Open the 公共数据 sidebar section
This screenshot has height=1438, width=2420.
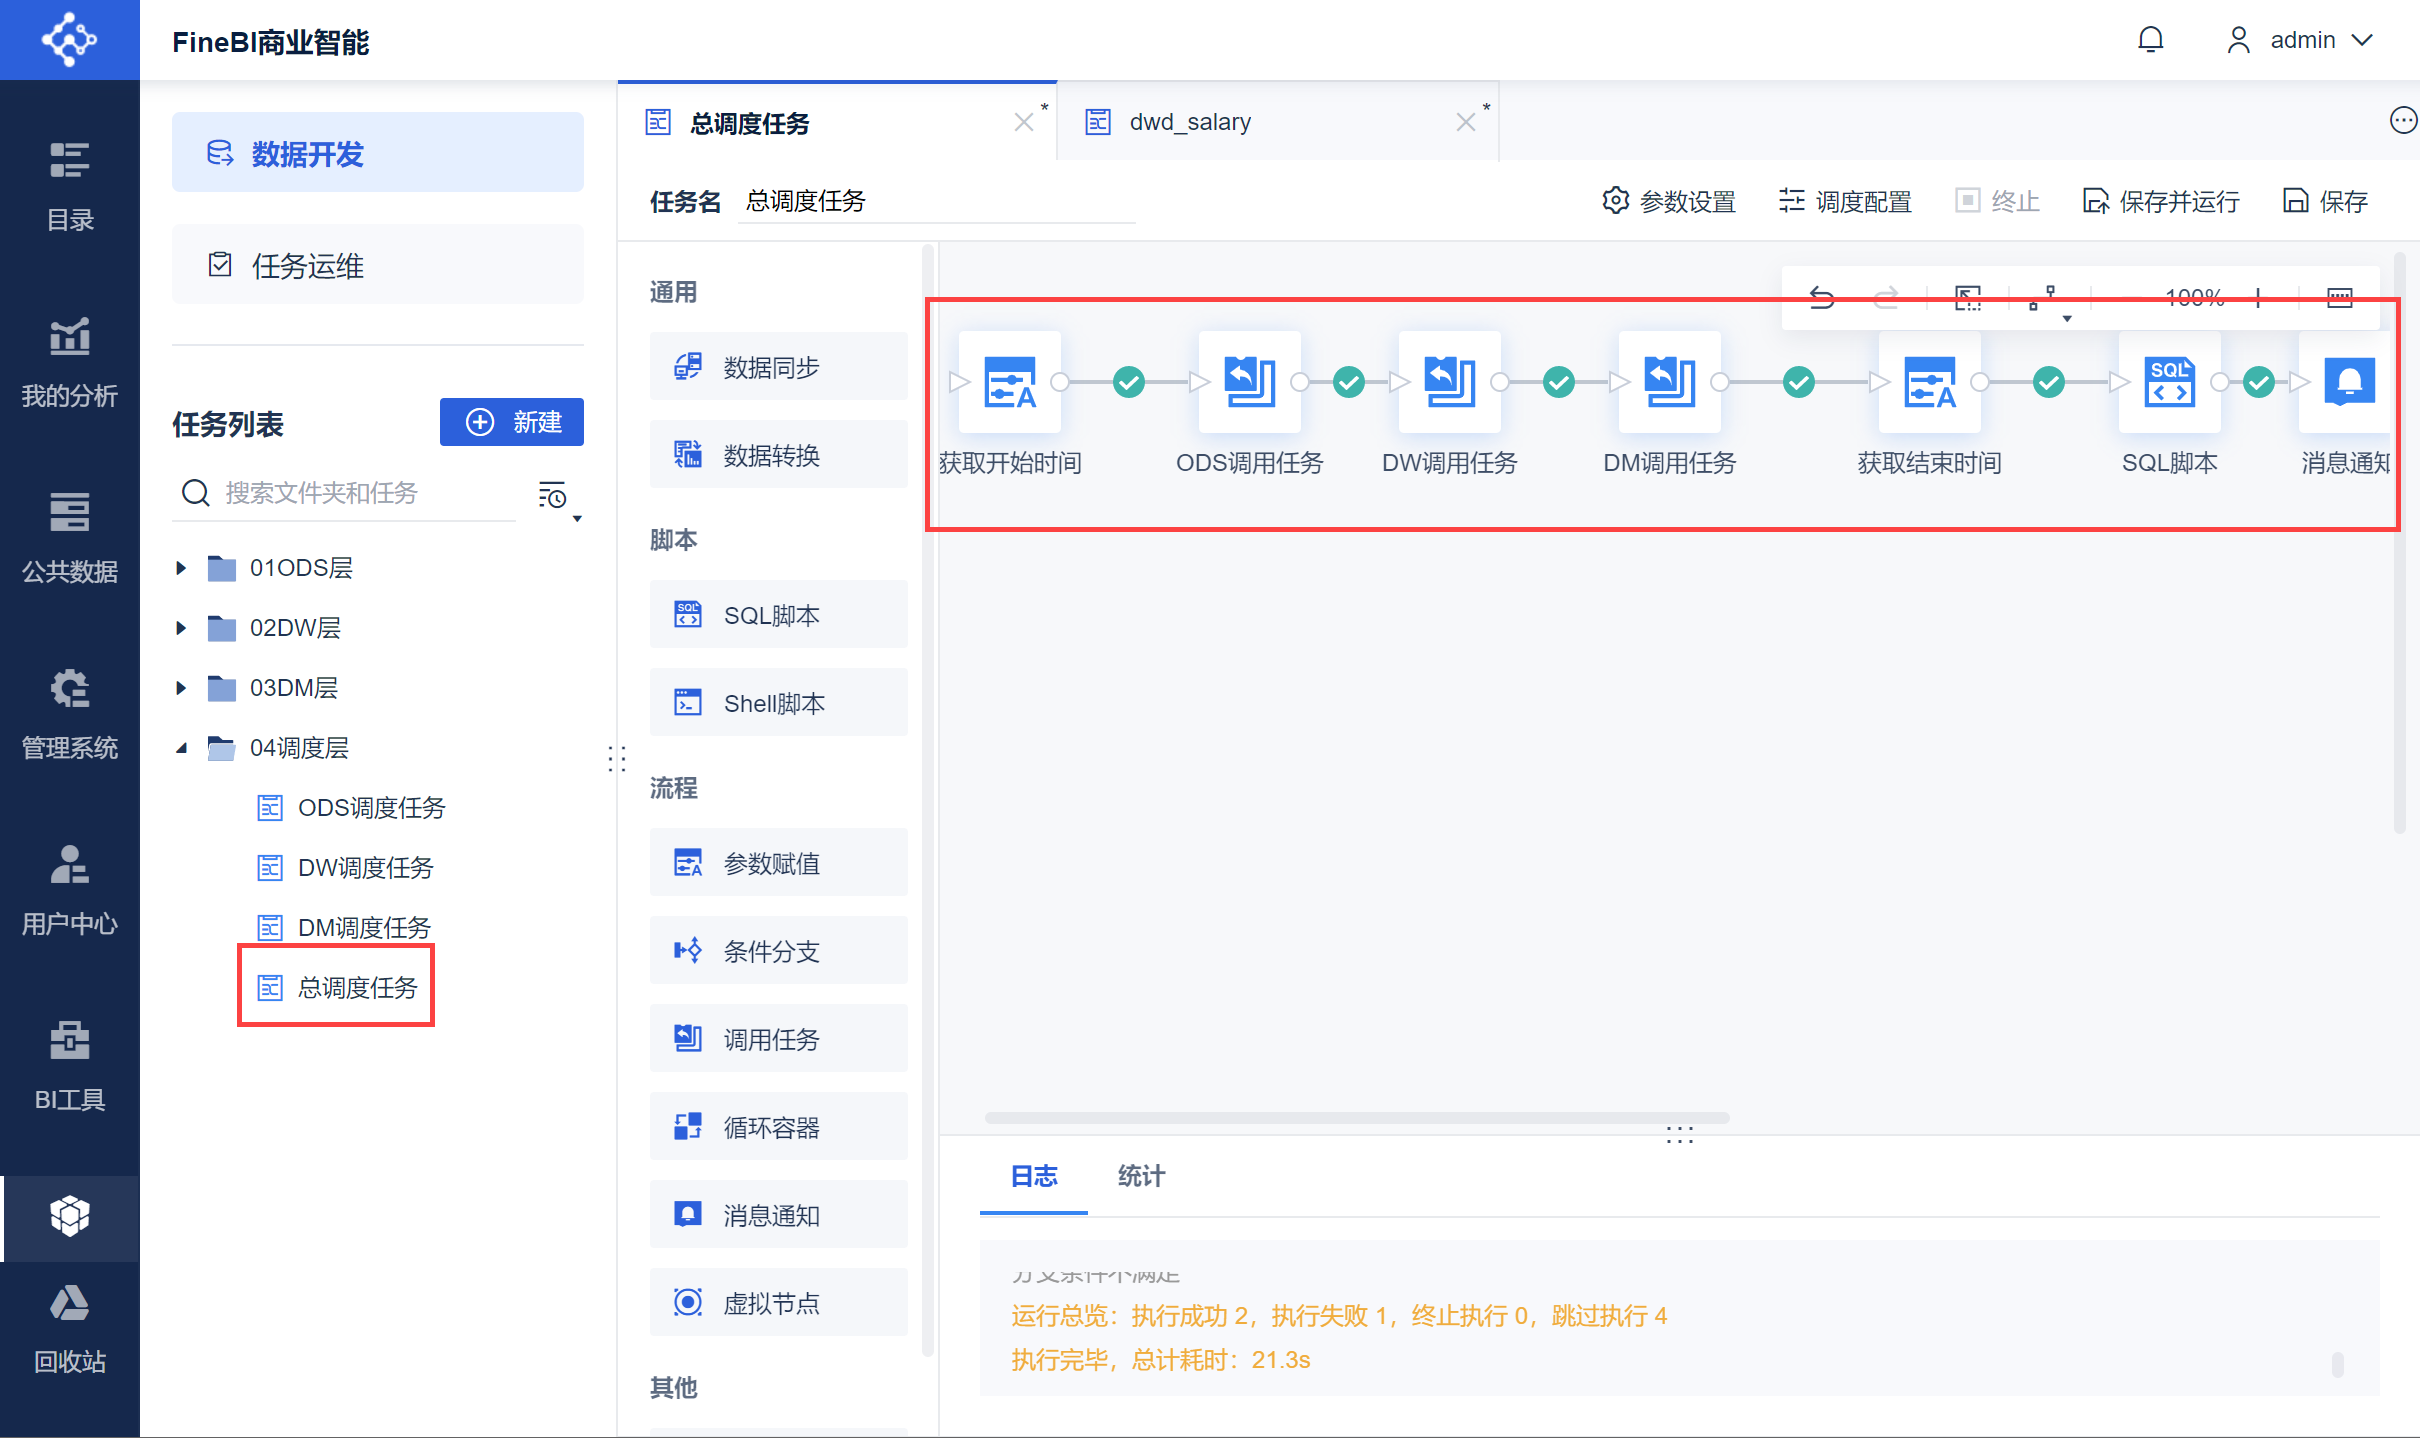(69, 539)
